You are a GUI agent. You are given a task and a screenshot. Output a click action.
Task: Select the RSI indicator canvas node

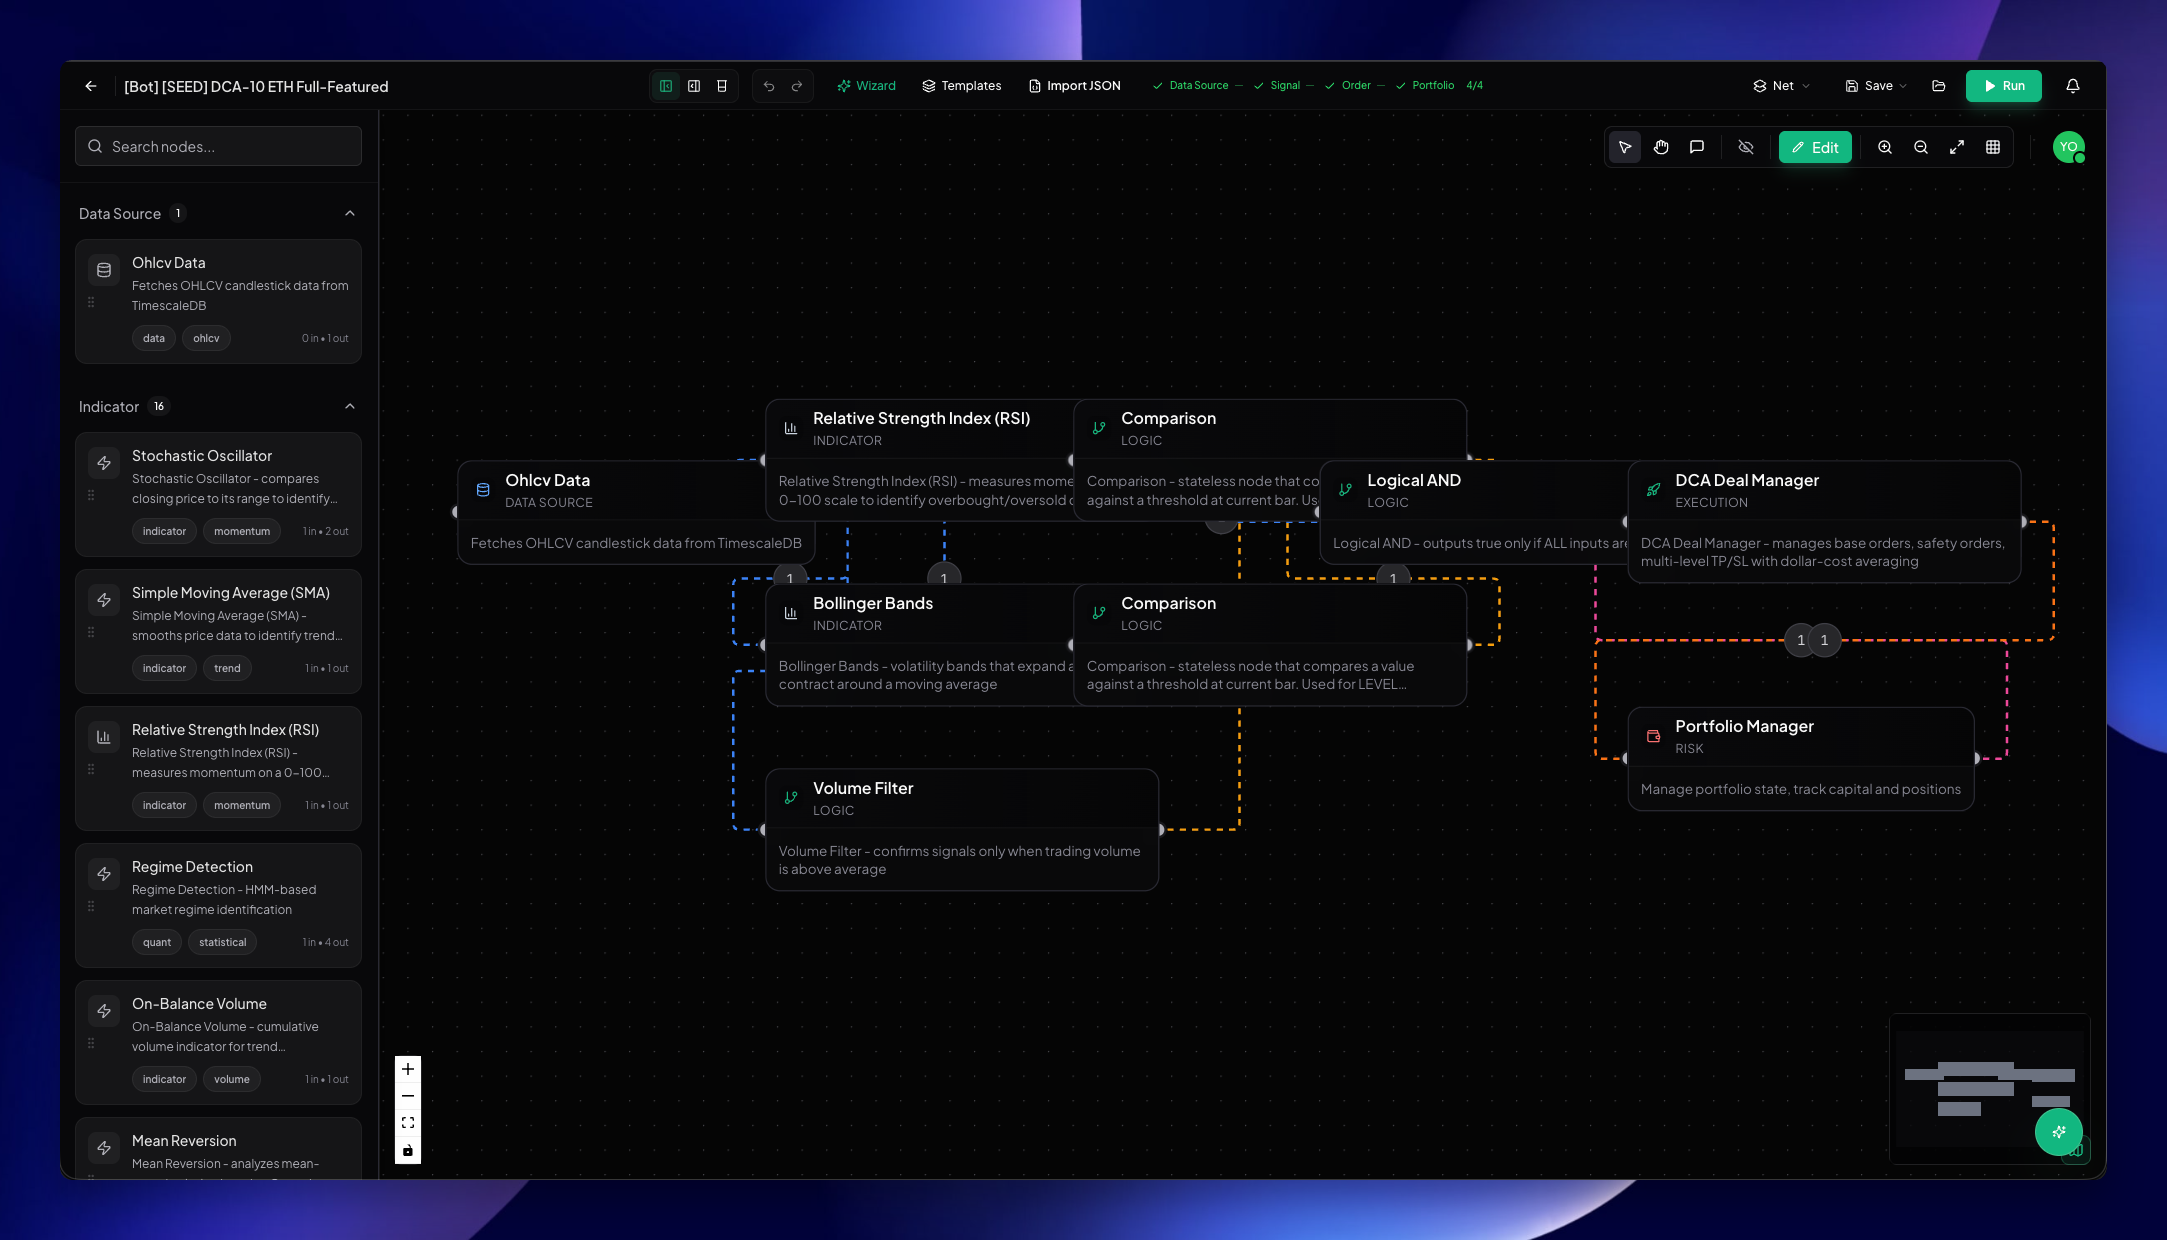point(918,460)
